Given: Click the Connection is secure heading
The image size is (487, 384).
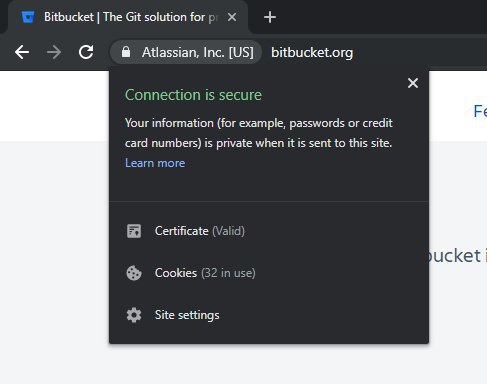Looking at the screenshot, I should coord(193,95).
